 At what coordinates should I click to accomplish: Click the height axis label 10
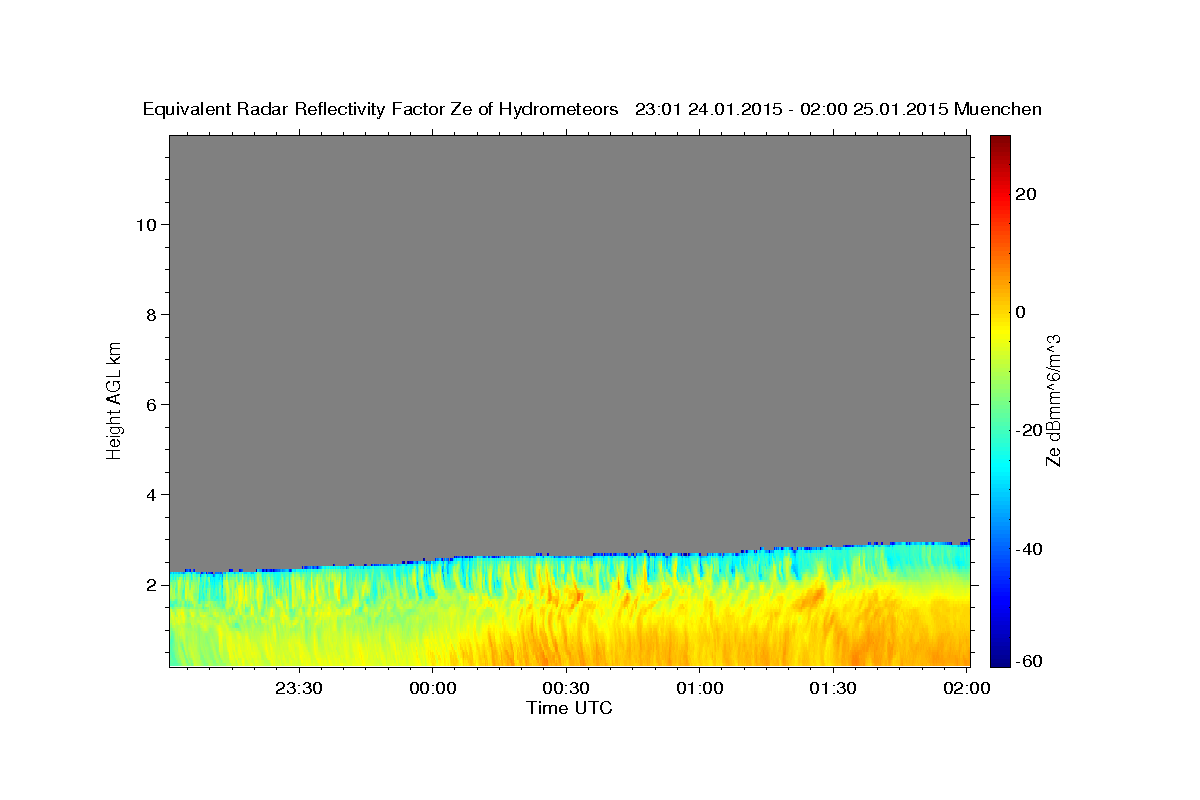click(x=145, y=224)
